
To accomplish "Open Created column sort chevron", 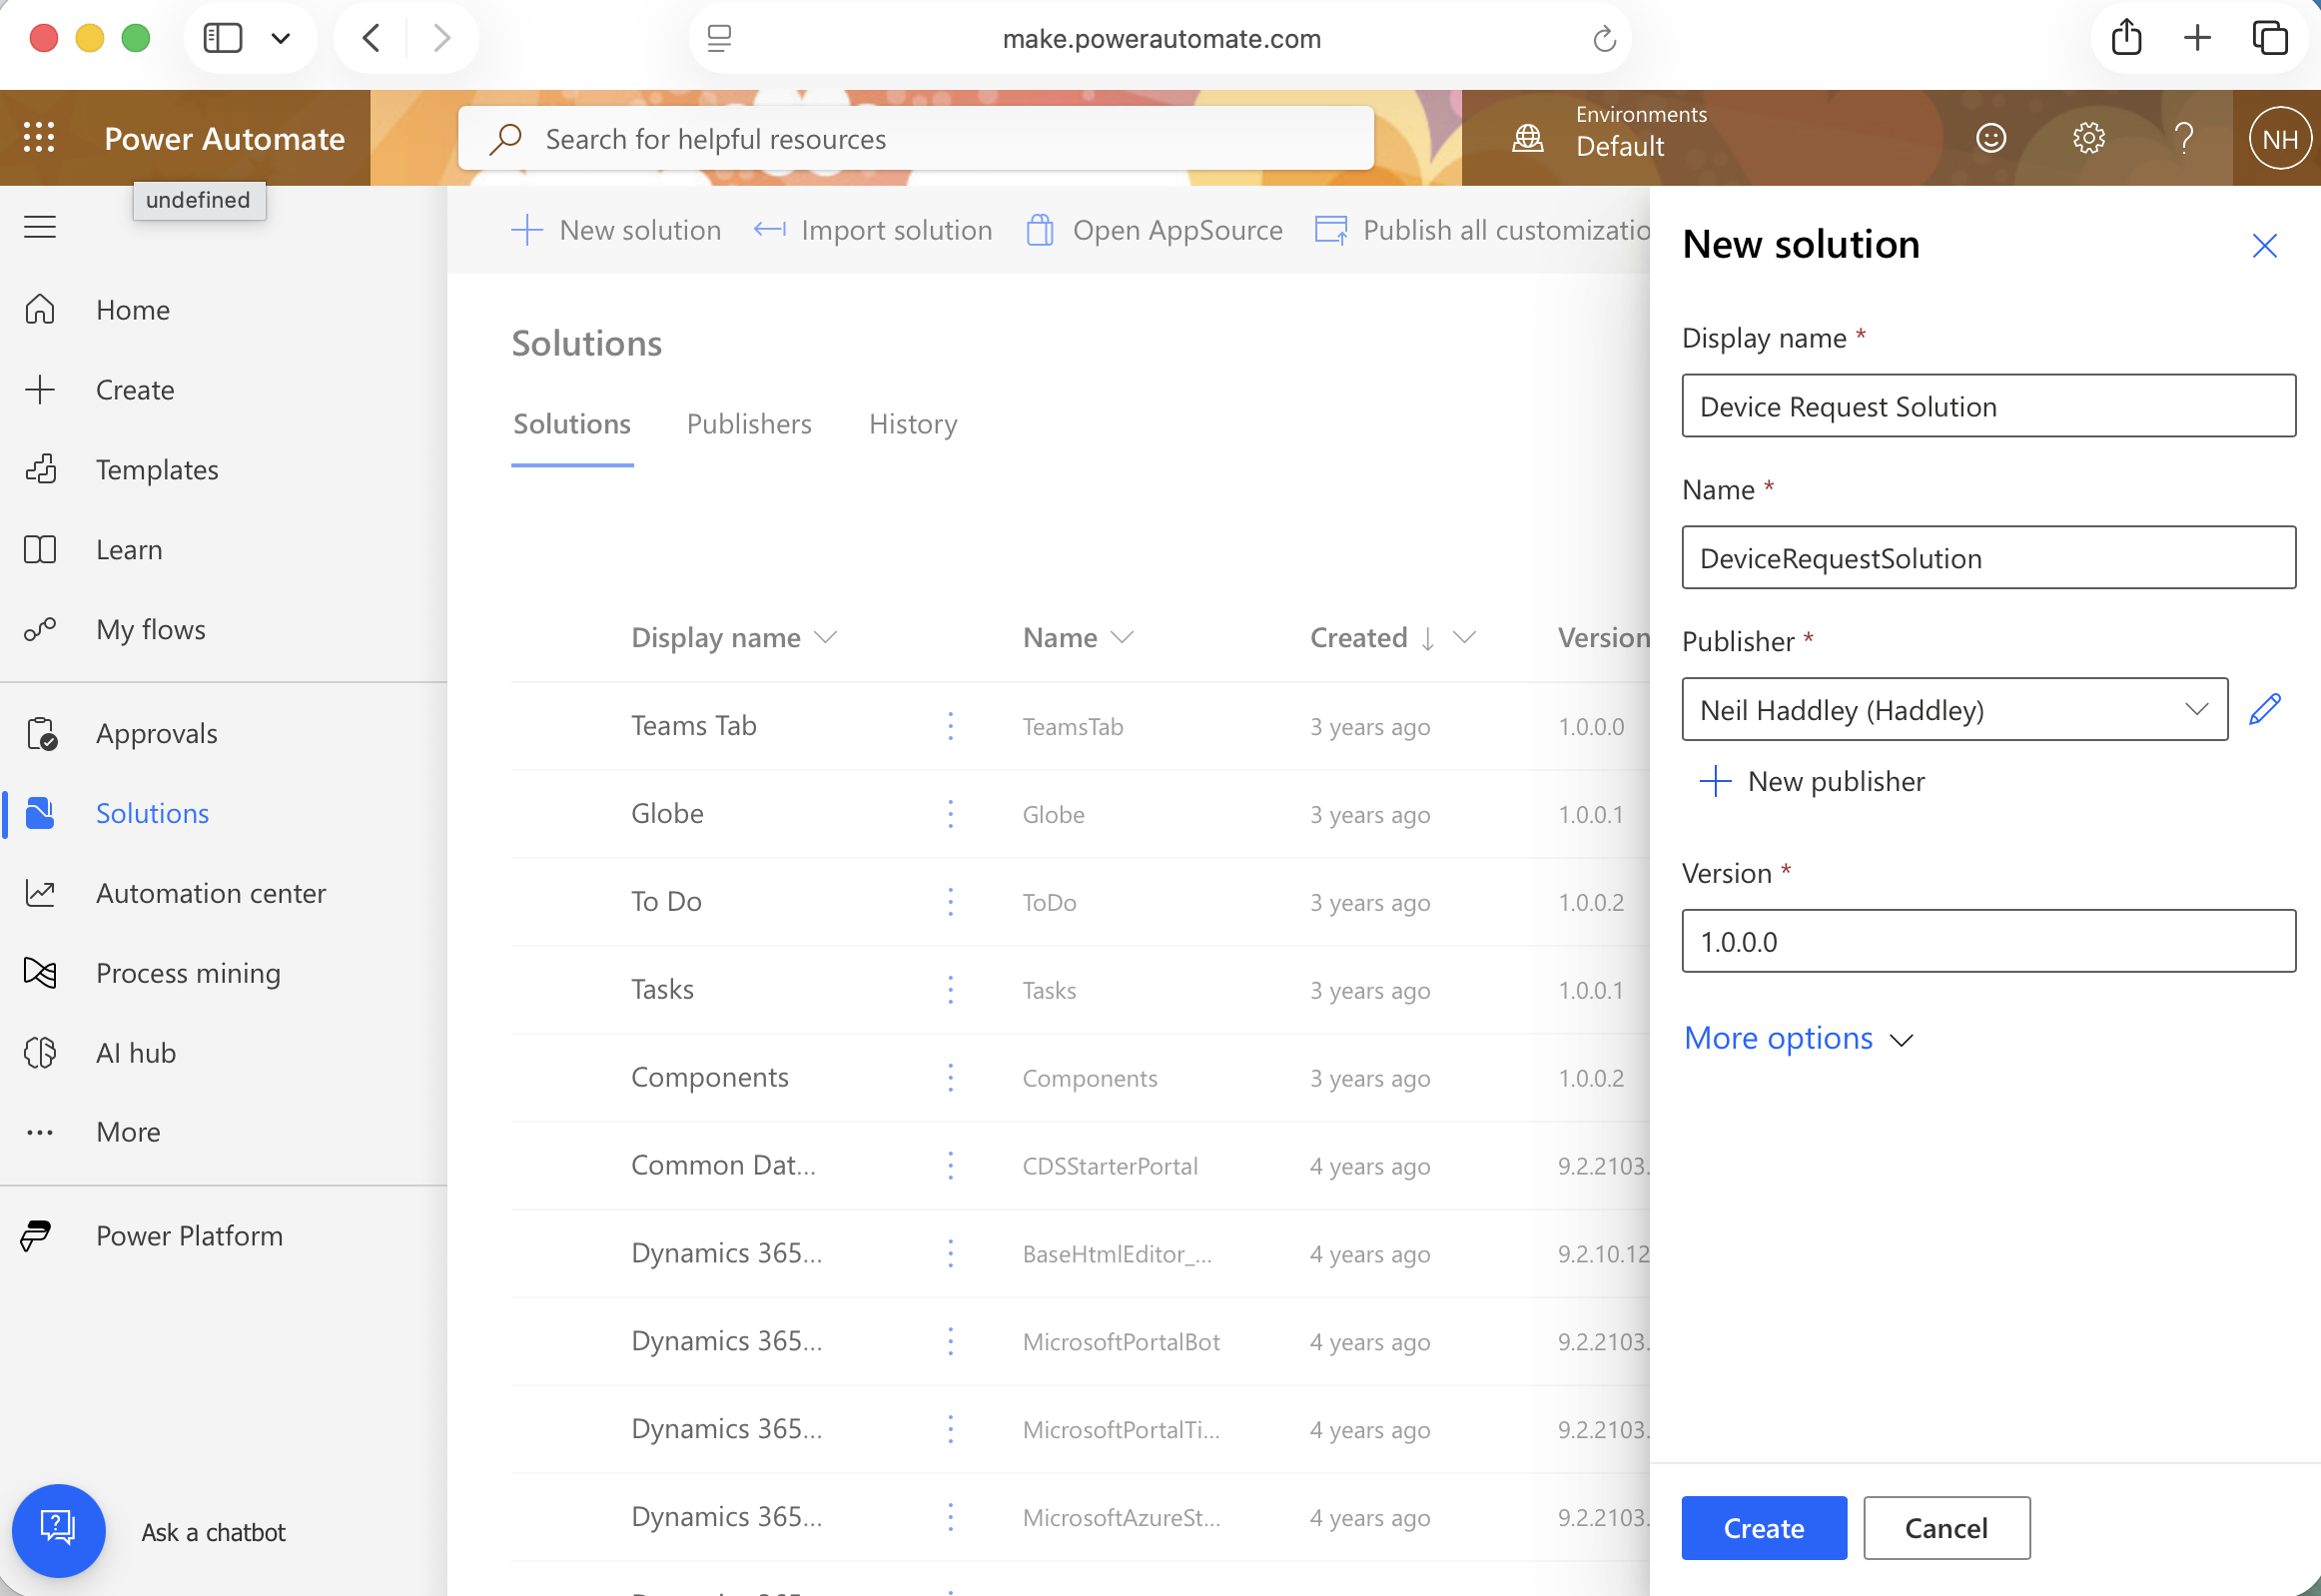I will click(1464, 637).
